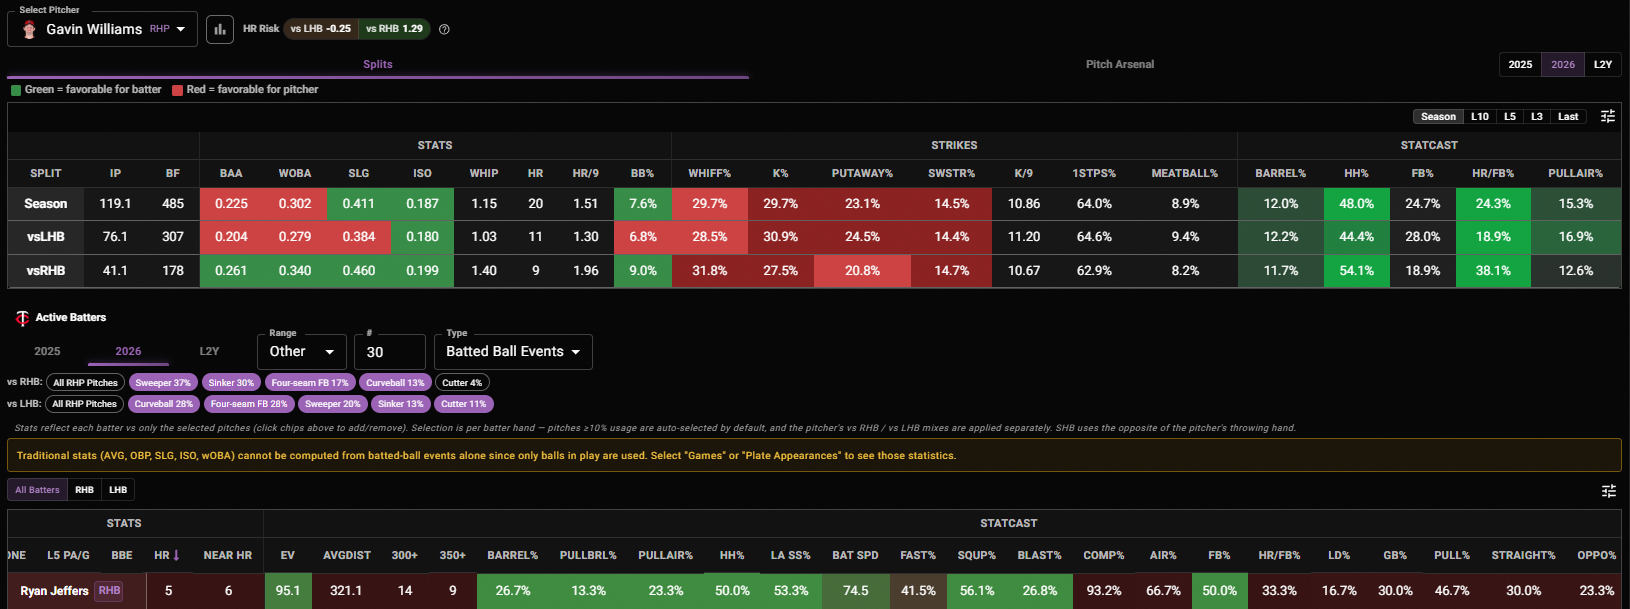Toggle the Sweeper 37% pitch chip
Viewport: 1630px width, 609px height.
(163, 382)
